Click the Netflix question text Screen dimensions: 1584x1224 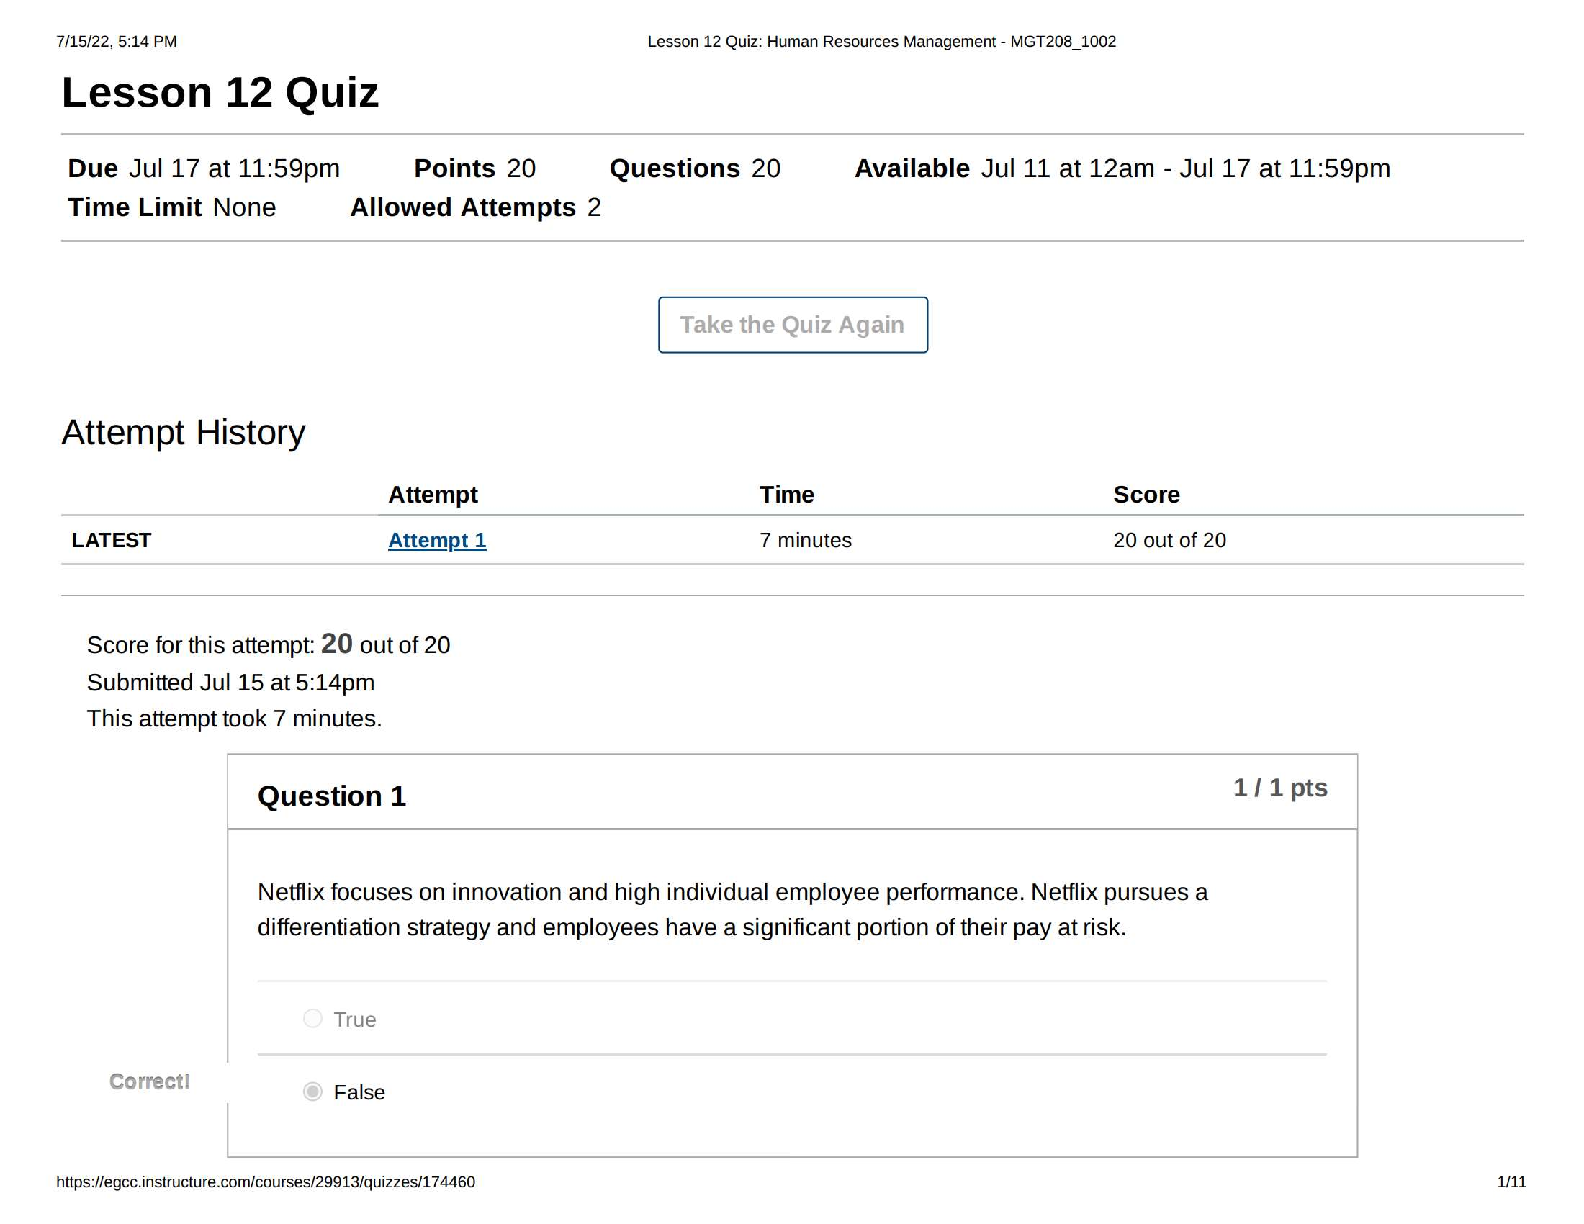pyautogui.click(x=732, y=909)
